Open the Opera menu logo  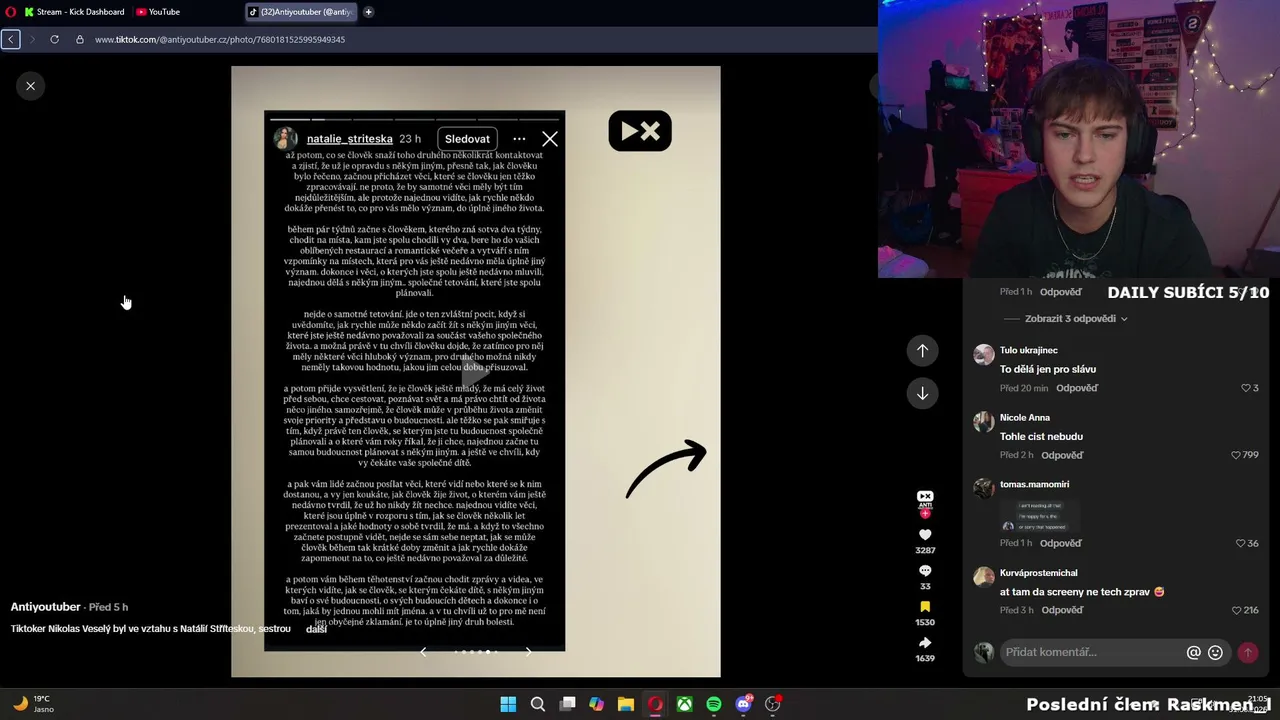[9, 12]
